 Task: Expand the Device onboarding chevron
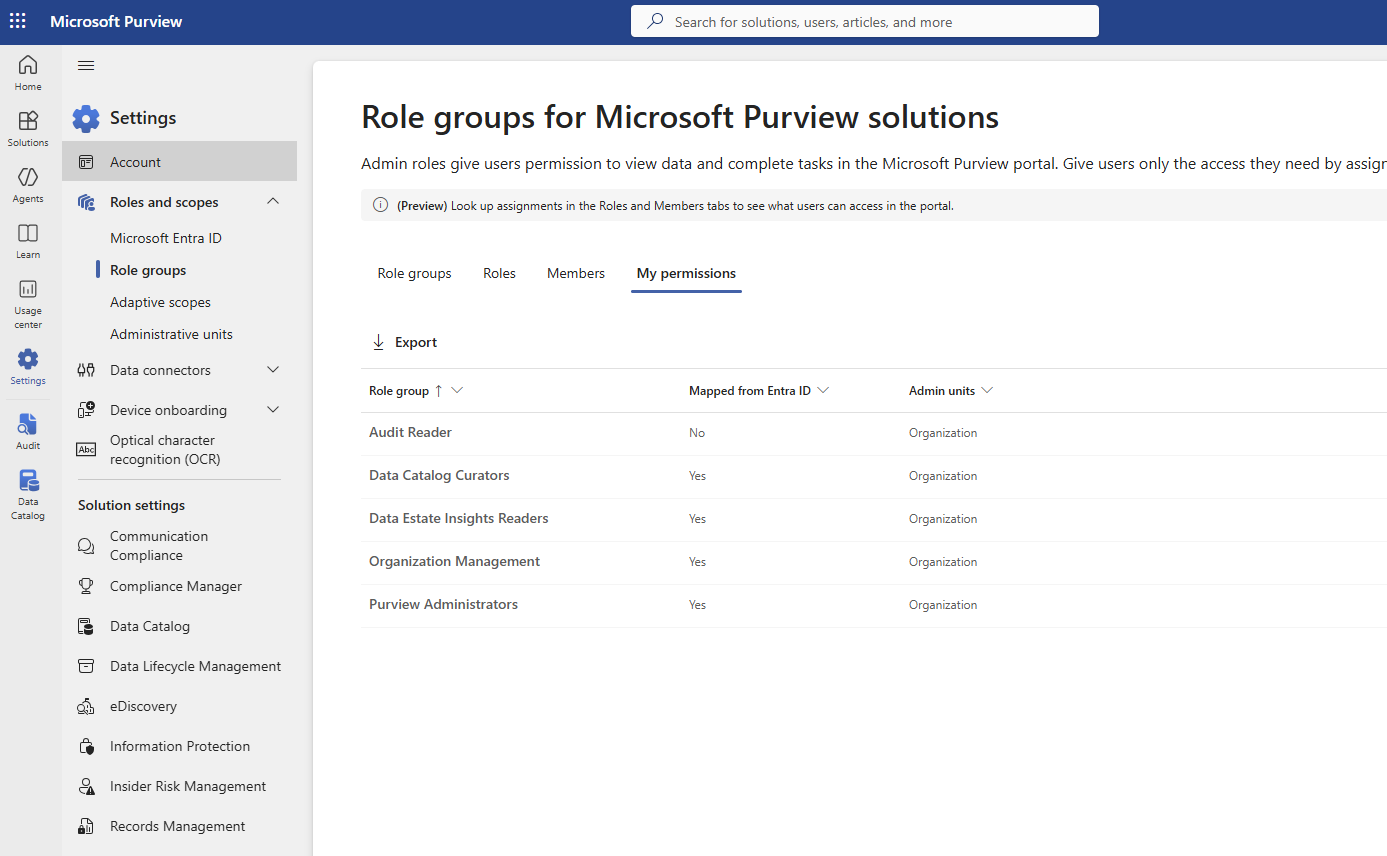[273, 410]
